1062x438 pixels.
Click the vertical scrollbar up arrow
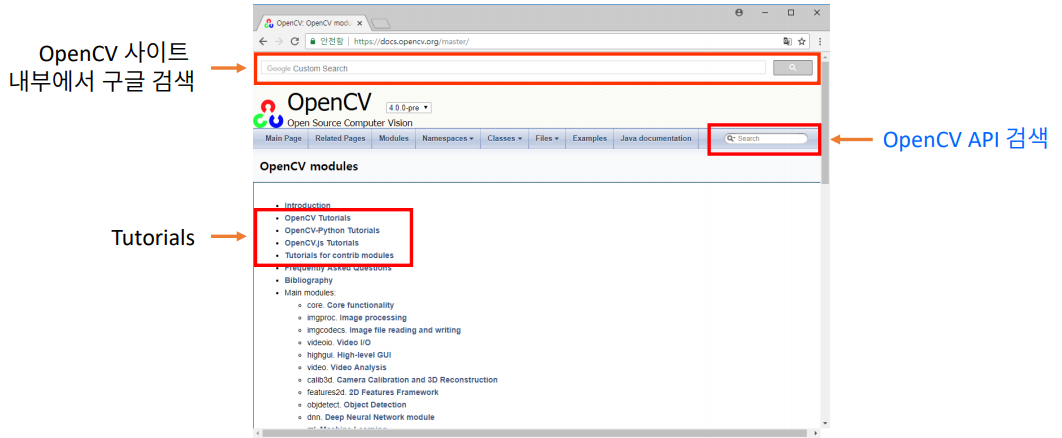825,57
